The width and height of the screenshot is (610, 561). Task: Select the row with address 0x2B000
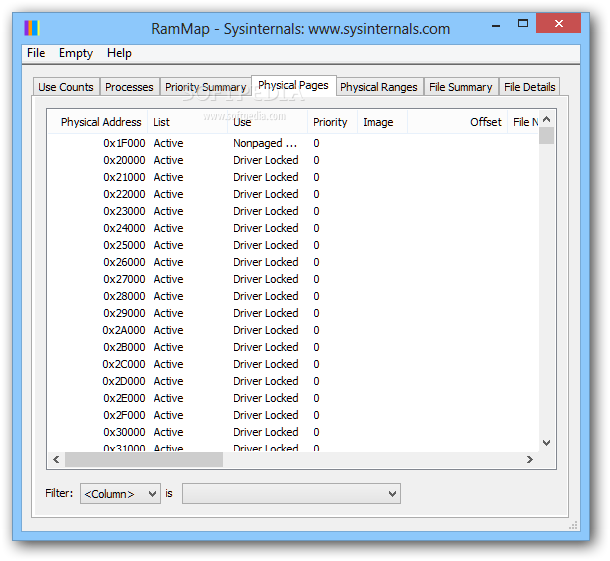pyautogui.click(x=293, y=347)
